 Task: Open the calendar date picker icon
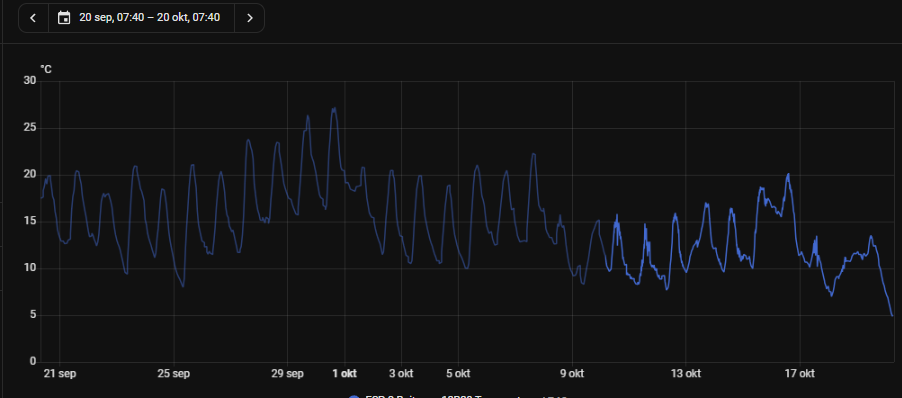(64, 18)
